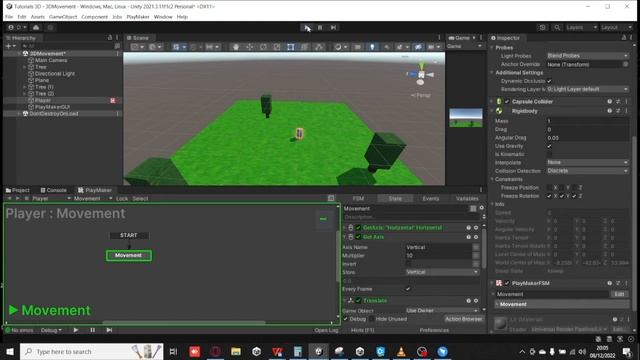Image resolution: width=640 pixels, height=360 pixels.
Task: Open the GameObject menu
Action: 63,17
